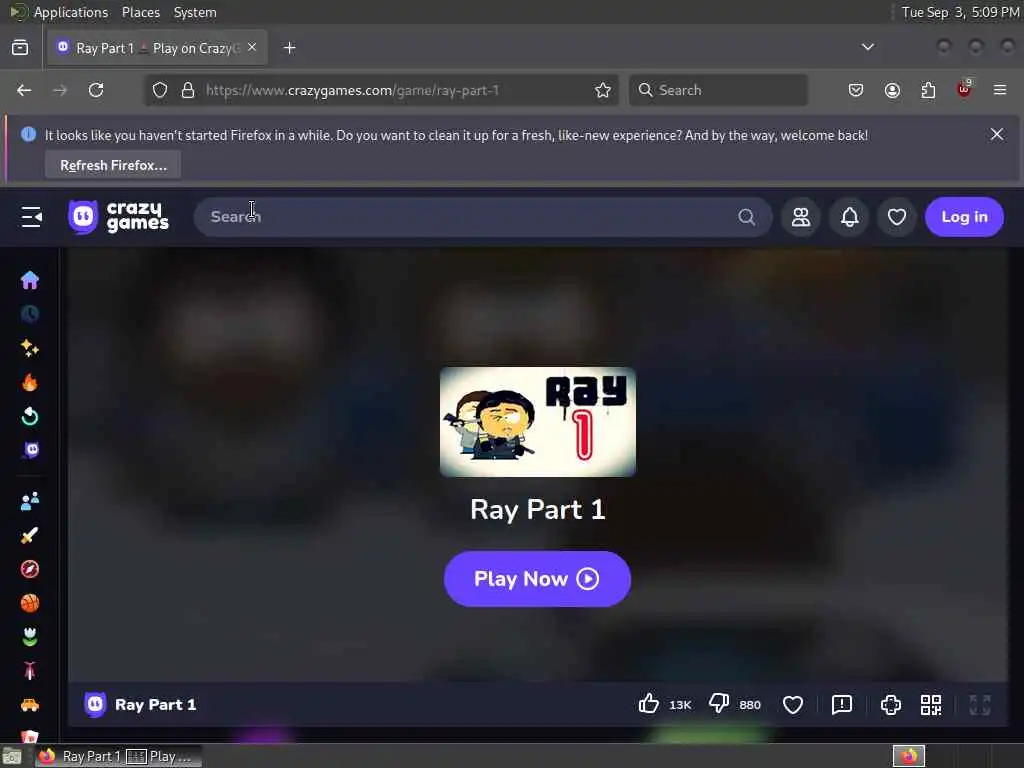Show the QR code icon in the game bar
Screen dimensions: 1024x768
pos(931,705)
